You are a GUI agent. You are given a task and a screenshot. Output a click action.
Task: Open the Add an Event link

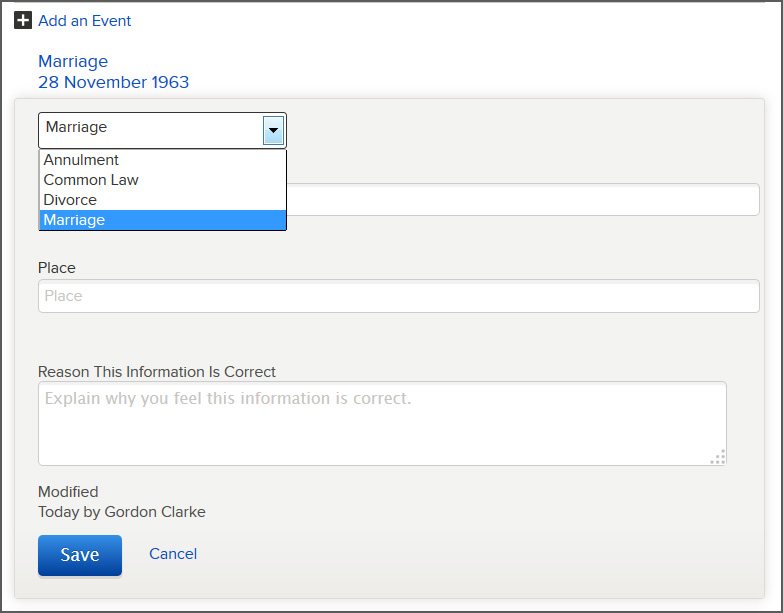84,21
